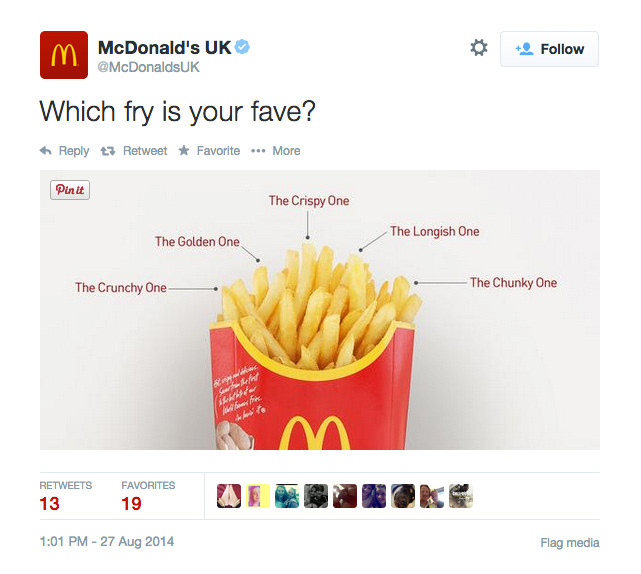
Task: View the 13 retweets count
Action: 49,504
